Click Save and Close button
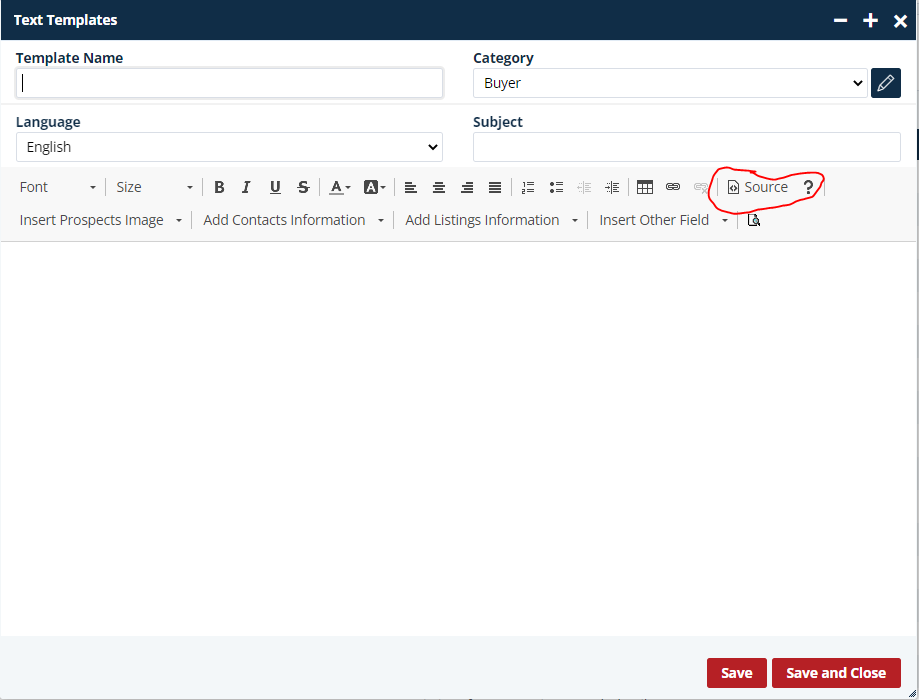The width and height of the screenshot is (919, 700). coord(836,672)
